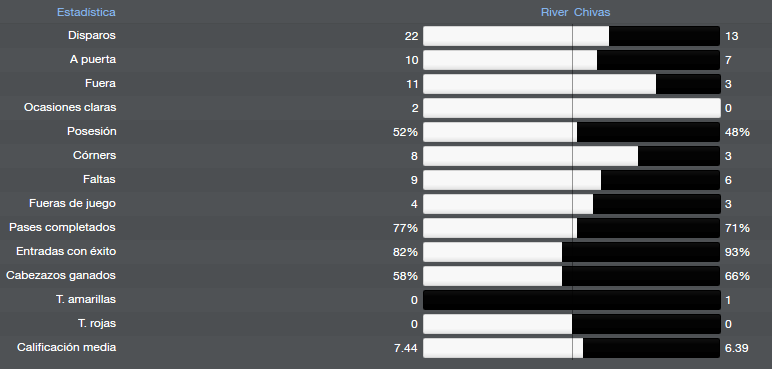The height and width of the screenshot is (369, 772).
Task: Click the T. rojas label
Action: point(97,323)
